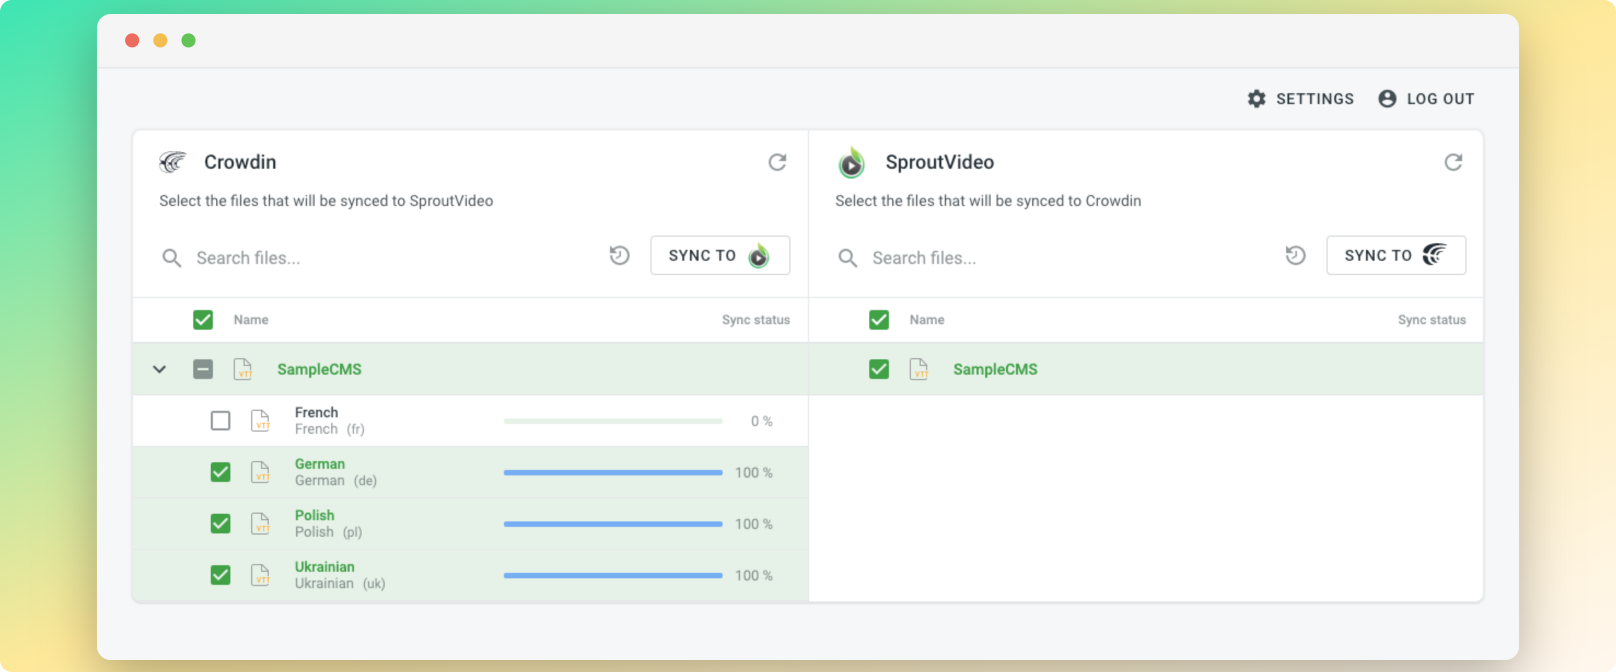Screen dimensions: 1616x672
Task: Click the German file icon
Action: coord(260,472)
